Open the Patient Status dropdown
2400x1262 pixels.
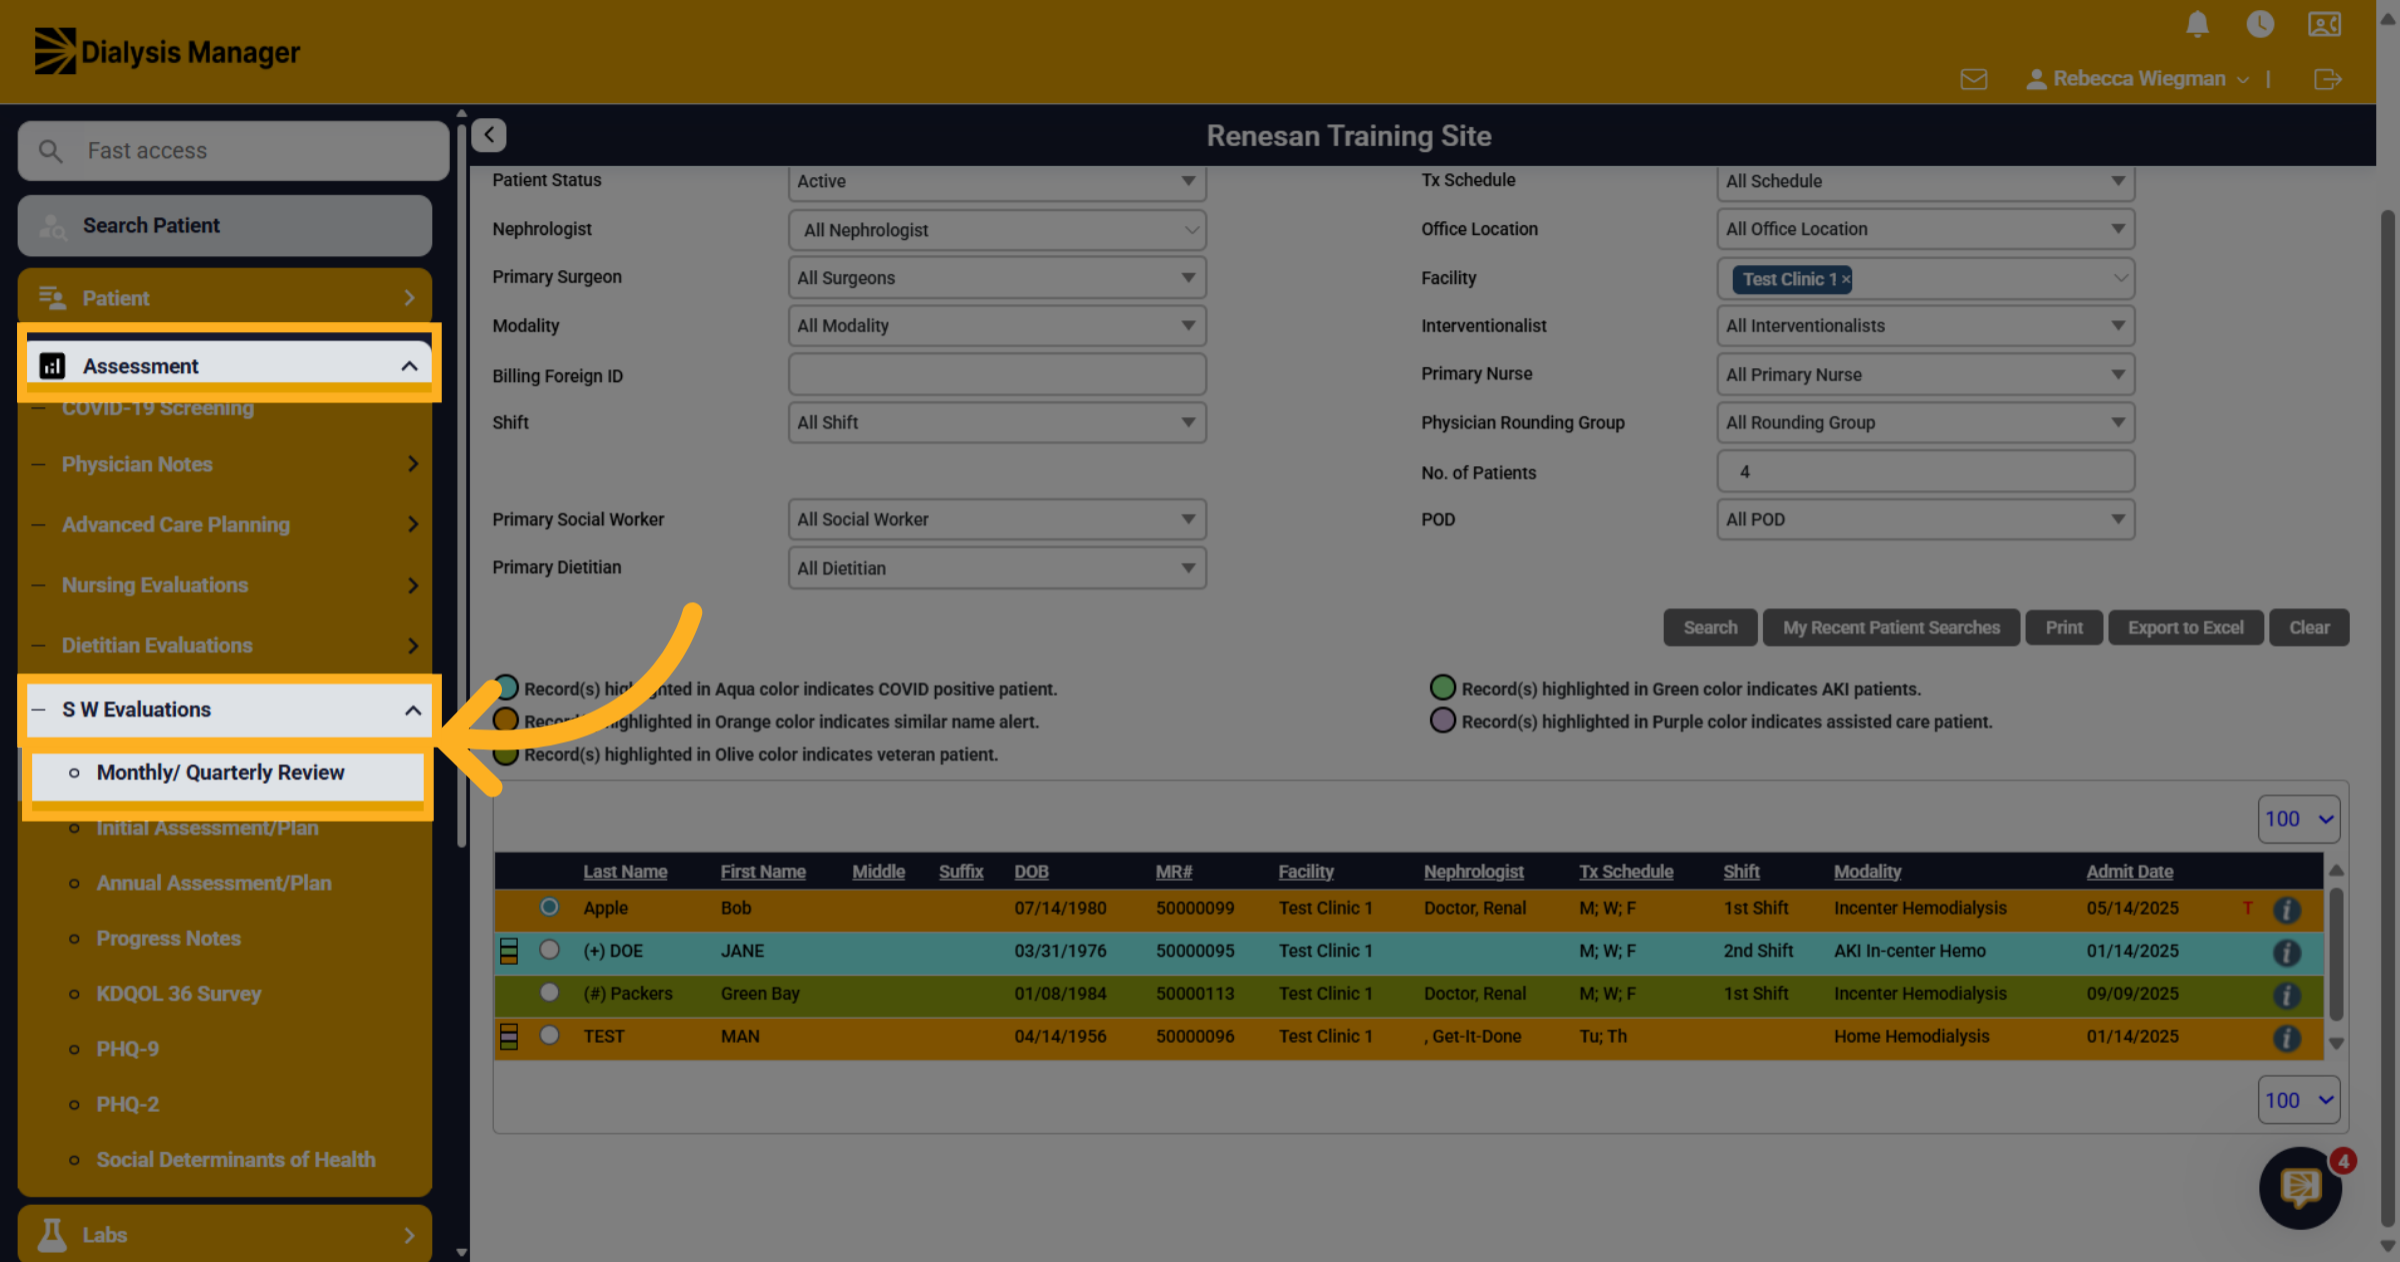pyautogui.click(x=997, y=181)
